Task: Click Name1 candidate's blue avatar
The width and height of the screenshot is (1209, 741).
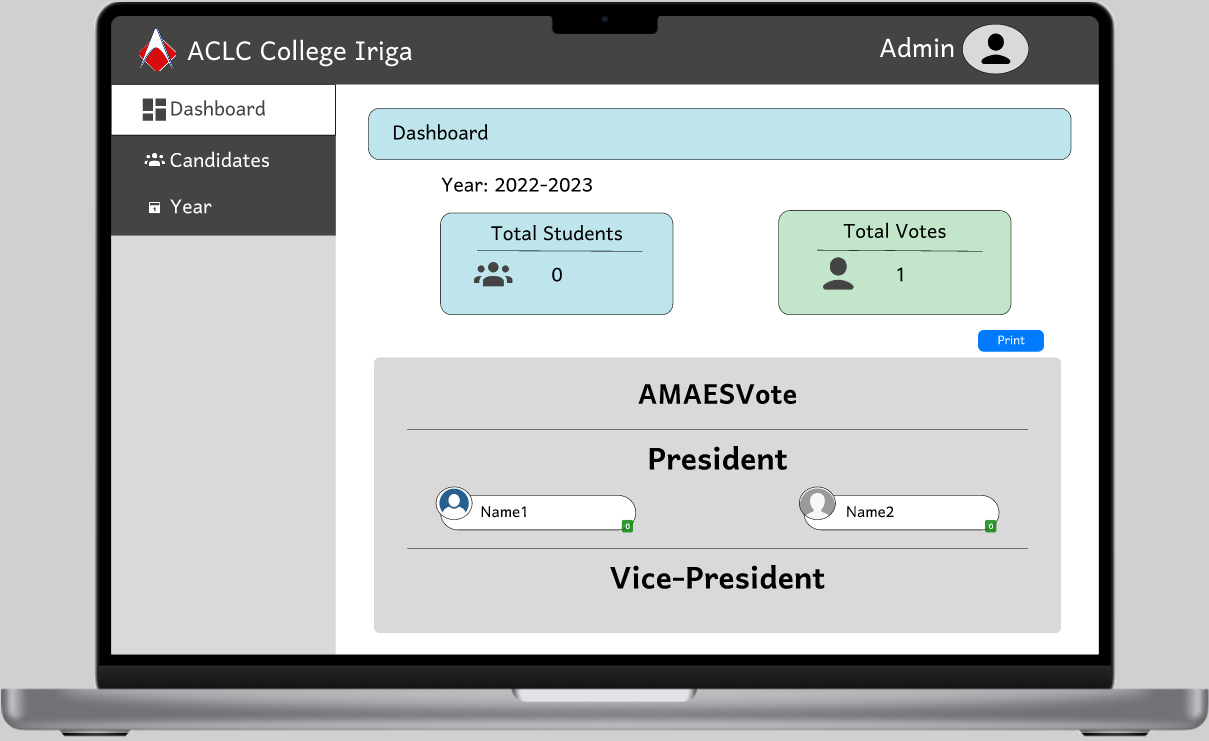Action: click(454, 503)
